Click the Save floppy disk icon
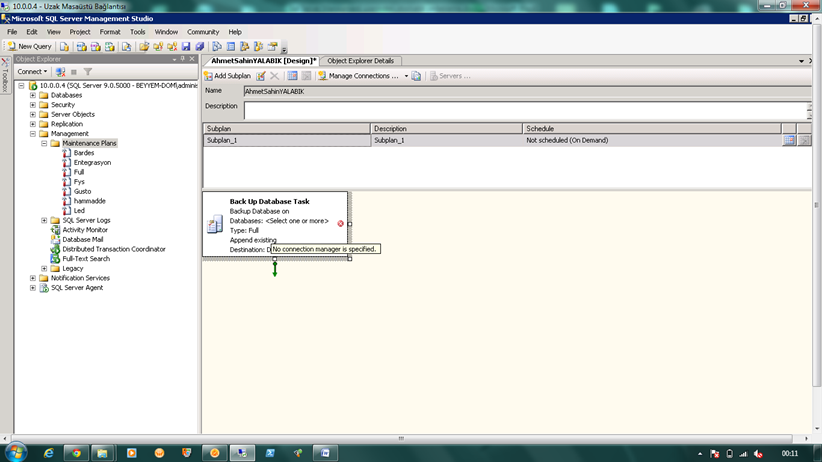822x462 pixels. (186, 47)
